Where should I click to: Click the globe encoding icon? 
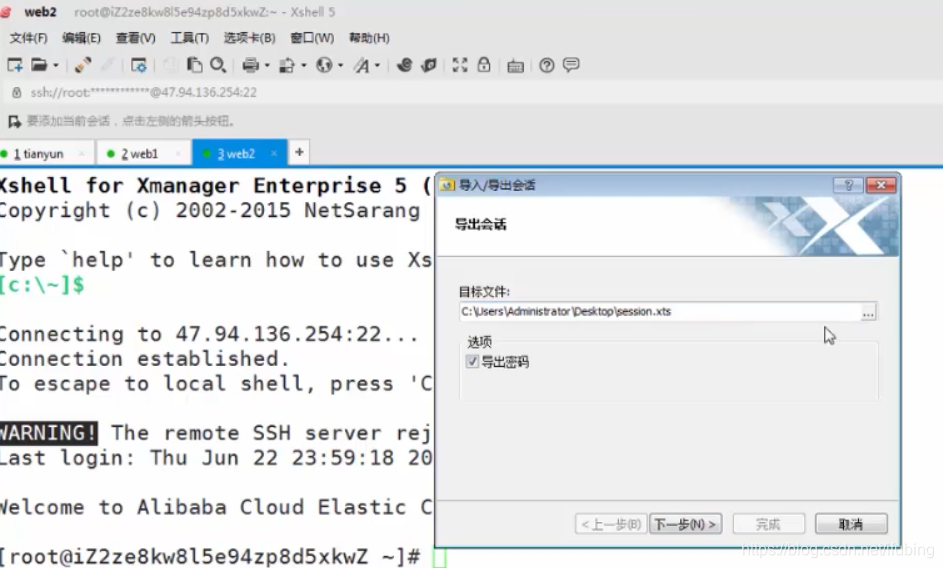(x=324, y=64)
